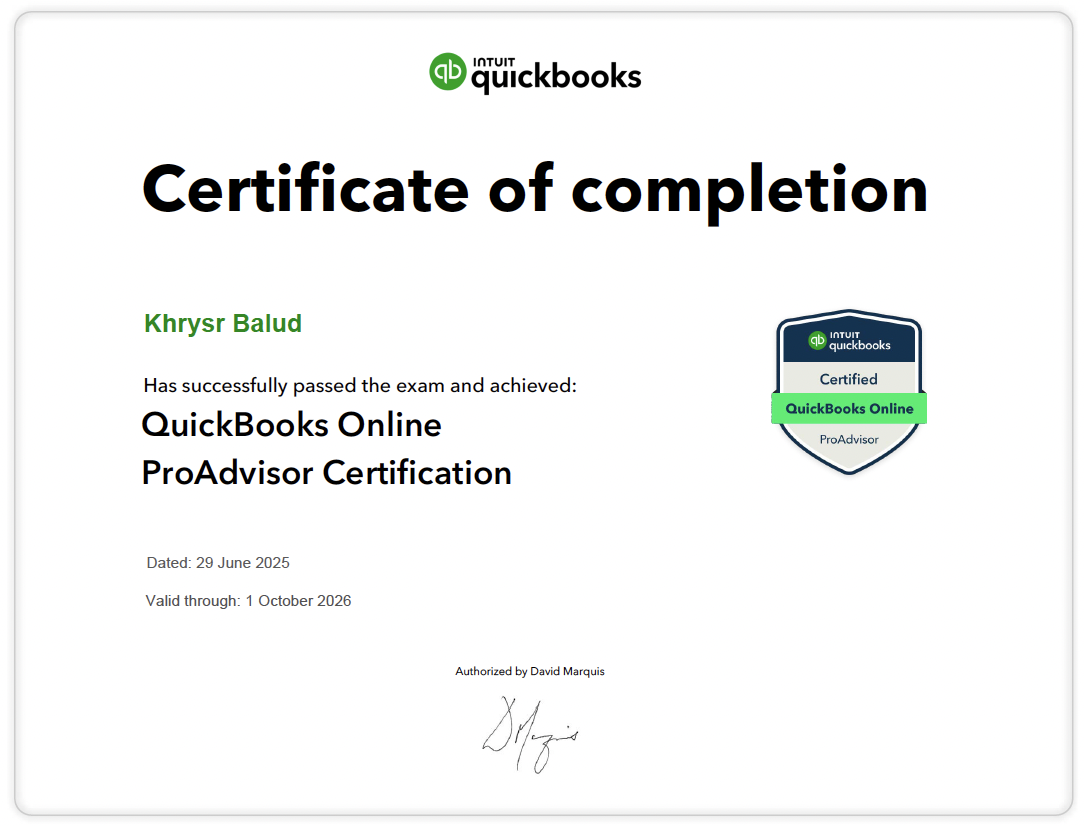Expand the QuickBooks Online certification title
Viewport: 1084px width, 826px height.
click(291, 424)
